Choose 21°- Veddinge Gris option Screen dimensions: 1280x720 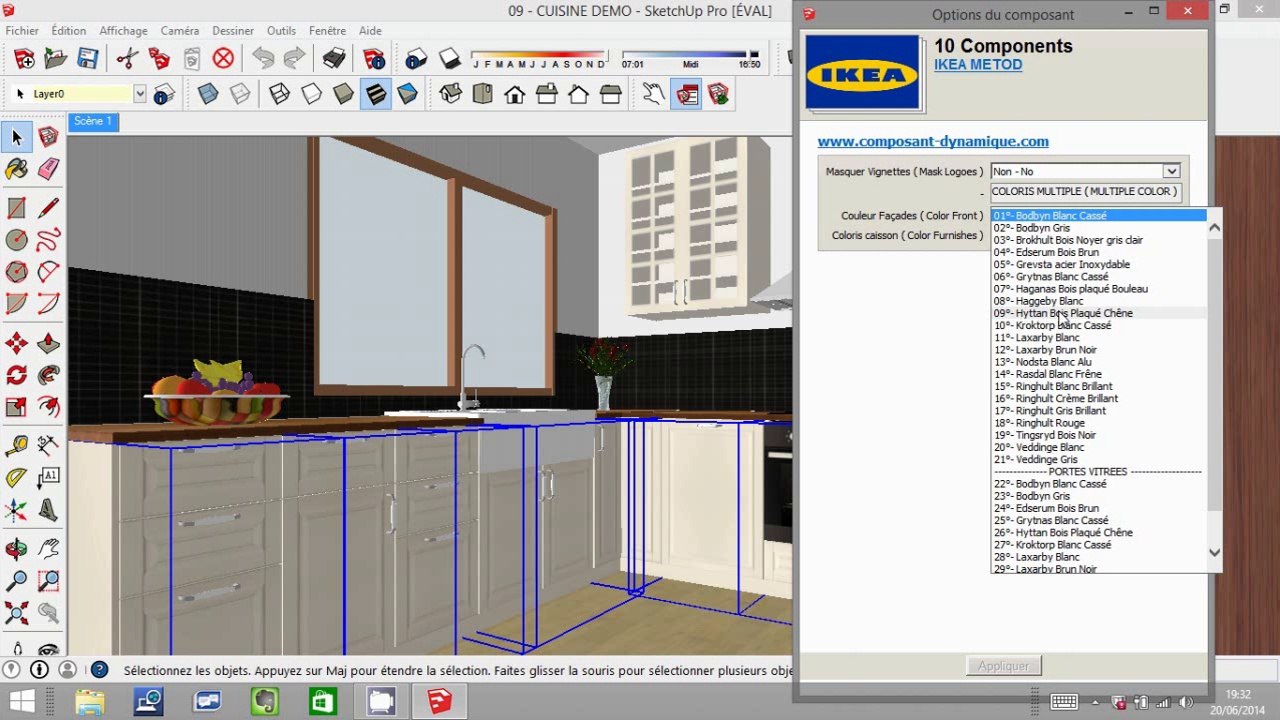tap(1036, 459)
